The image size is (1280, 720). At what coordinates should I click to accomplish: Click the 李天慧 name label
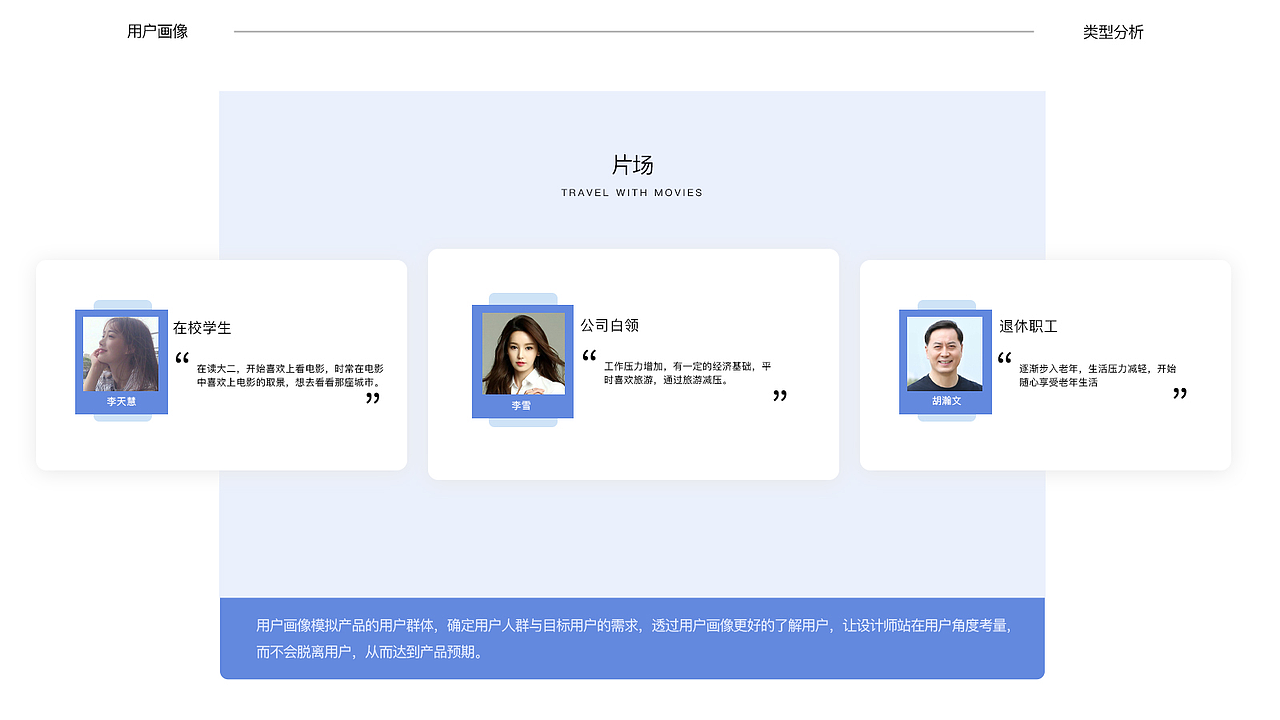coord(121,401)
